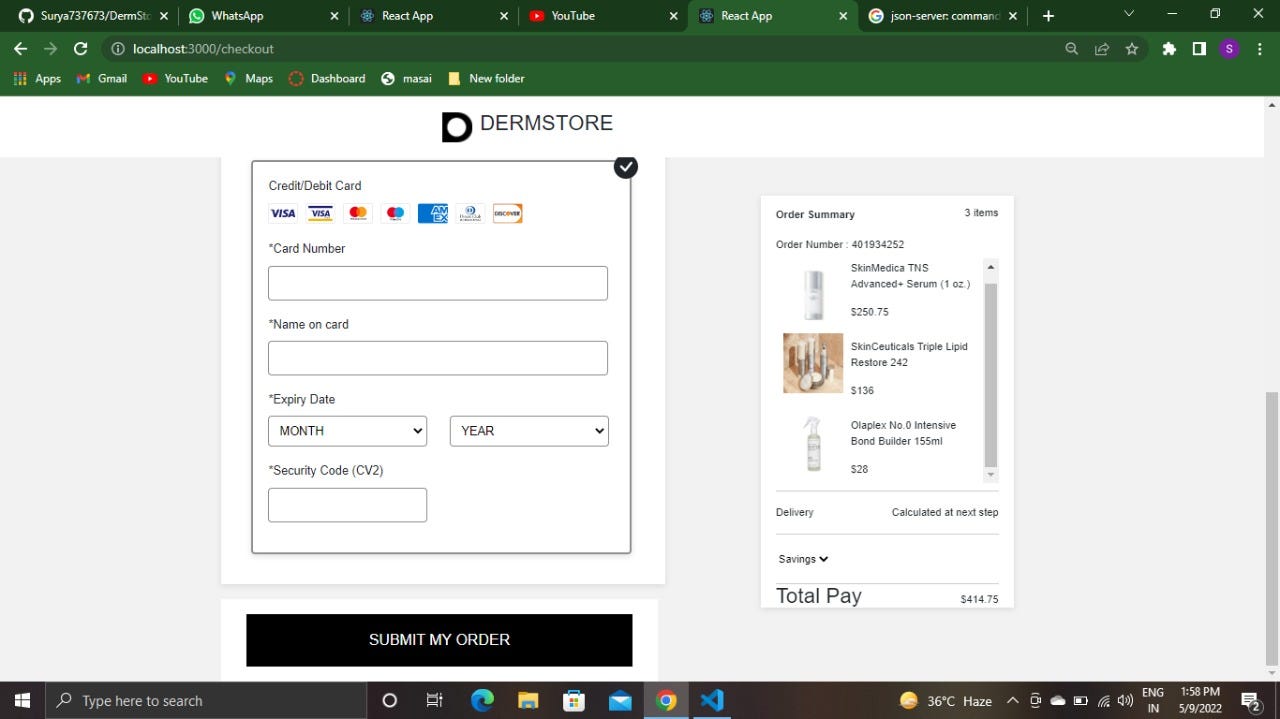Click the Security Code CV2 field

tap(347, 505)
